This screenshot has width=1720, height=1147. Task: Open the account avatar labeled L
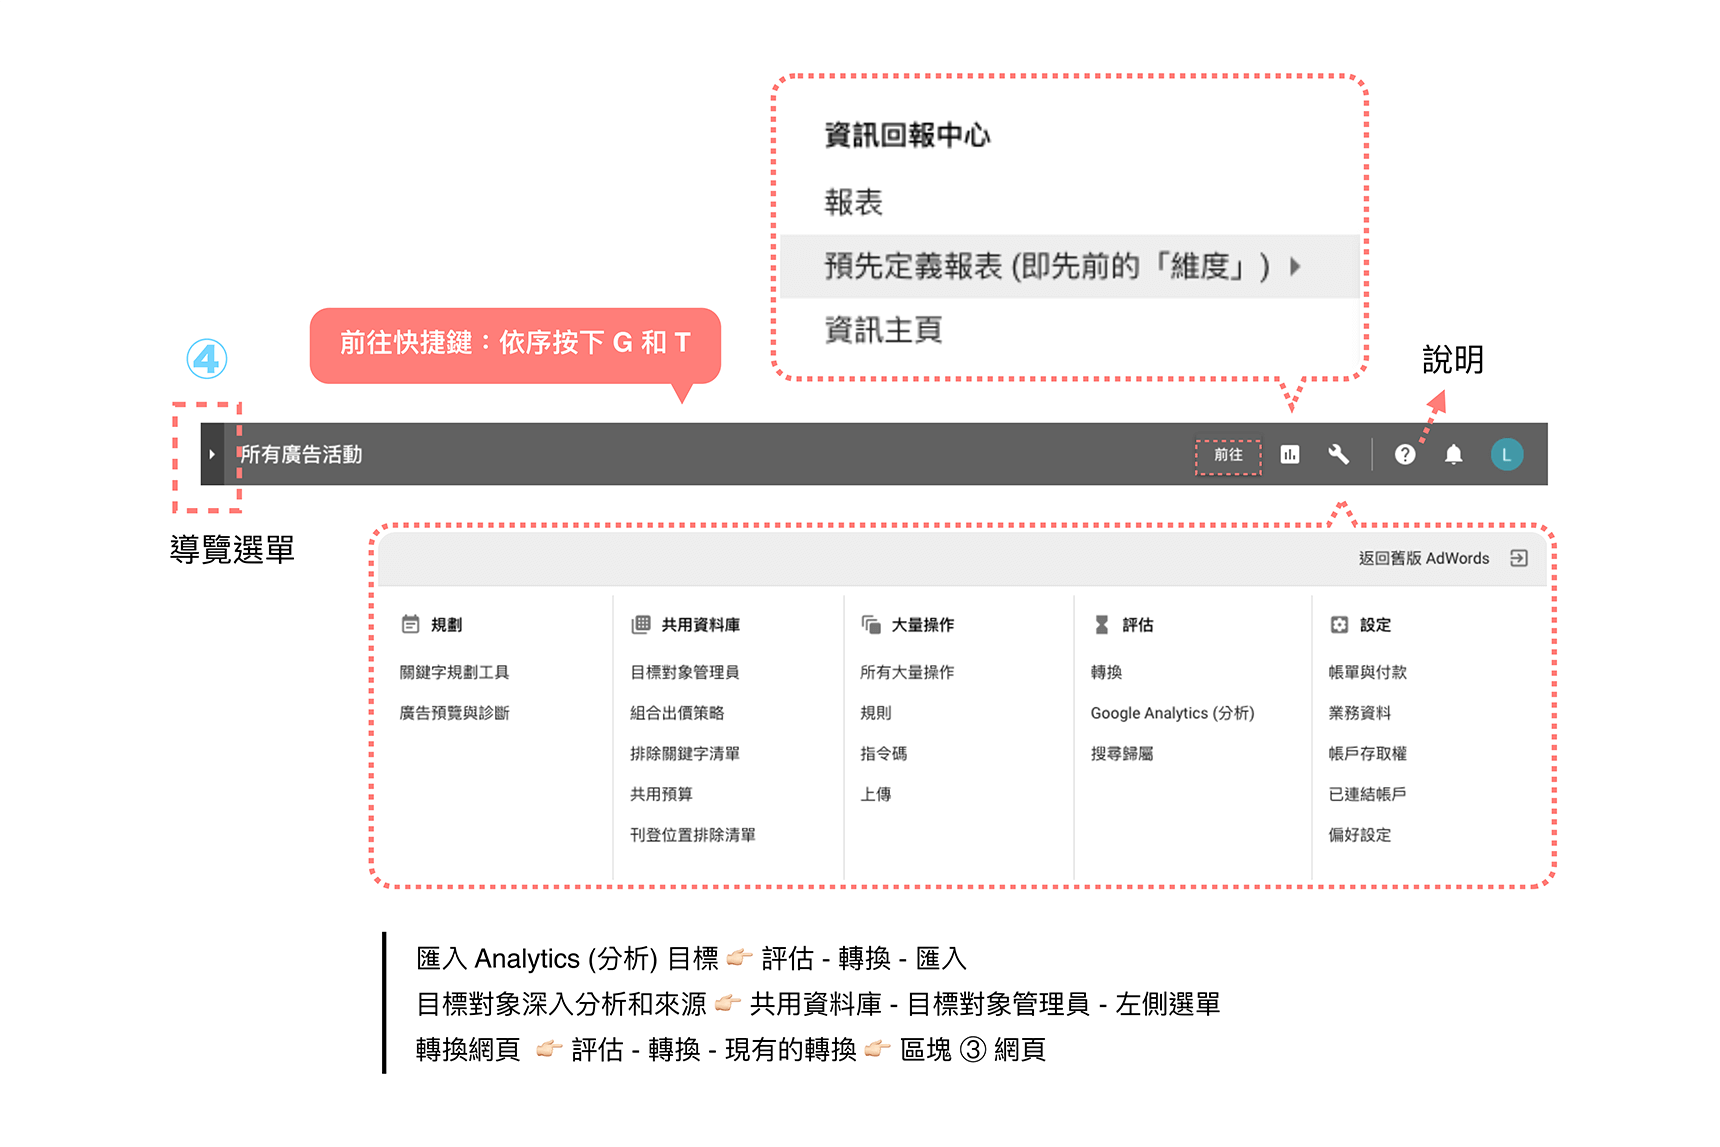pyautogui.click(x=1506, y=455)
